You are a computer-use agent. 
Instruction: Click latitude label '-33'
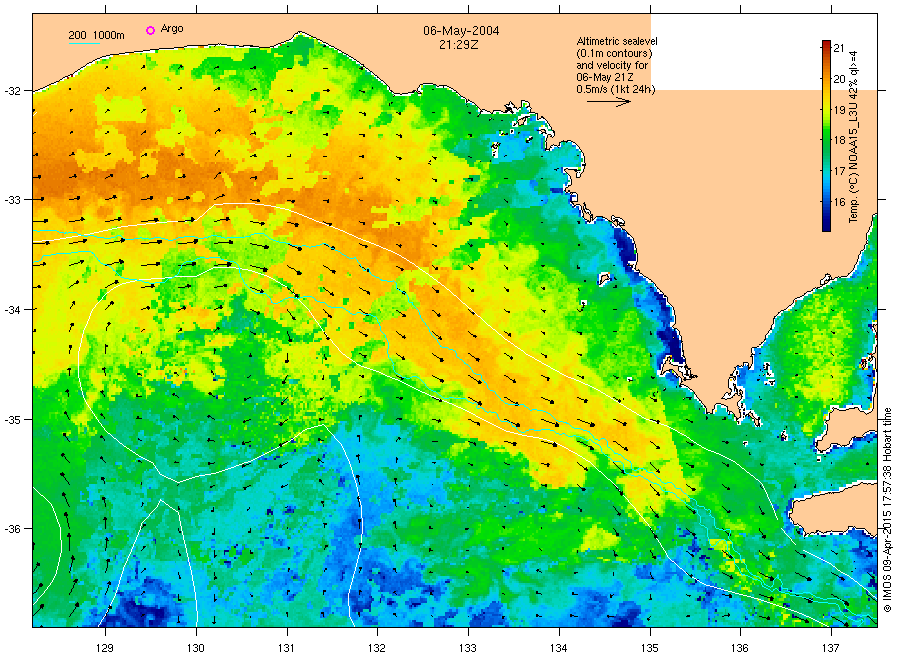12,200
